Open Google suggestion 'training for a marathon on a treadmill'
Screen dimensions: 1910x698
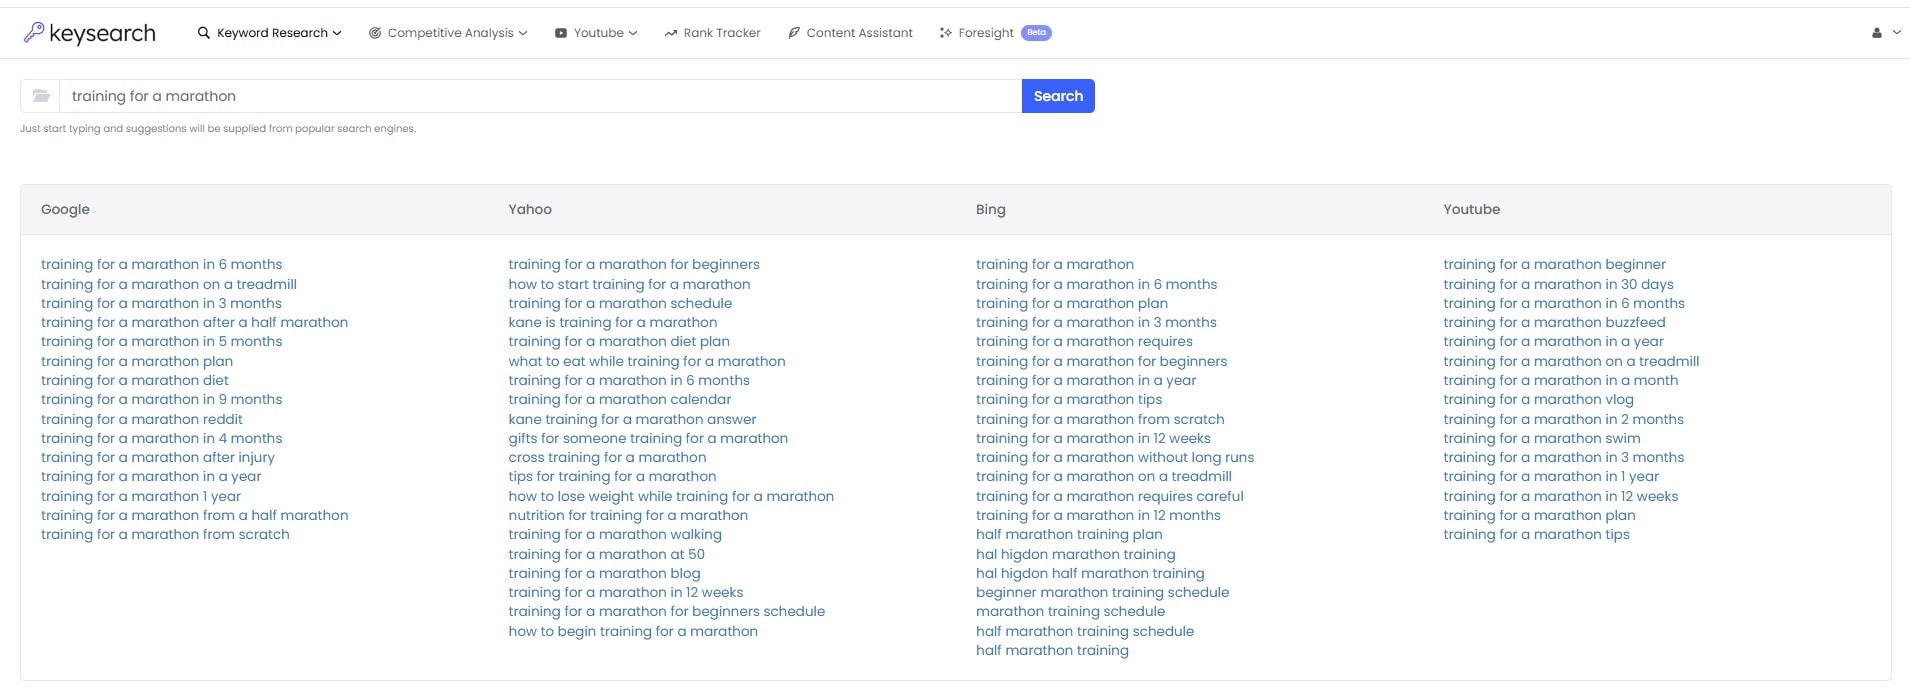click(169, 284)
